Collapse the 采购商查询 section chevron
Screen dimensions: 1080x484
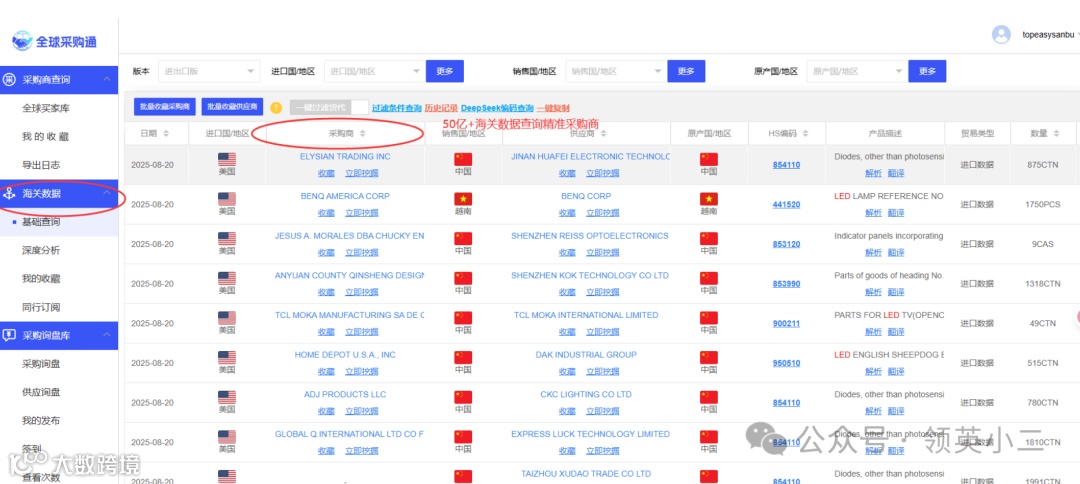point(107,80)
